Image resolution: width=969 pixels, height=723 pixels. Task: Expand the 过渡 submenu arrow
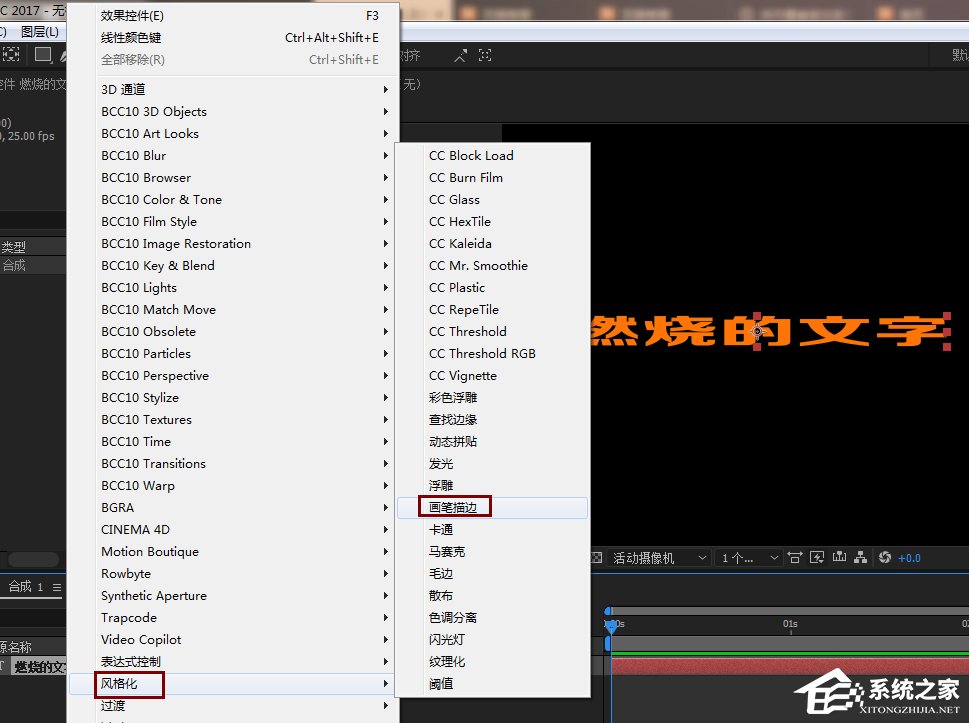pos(386,706)
